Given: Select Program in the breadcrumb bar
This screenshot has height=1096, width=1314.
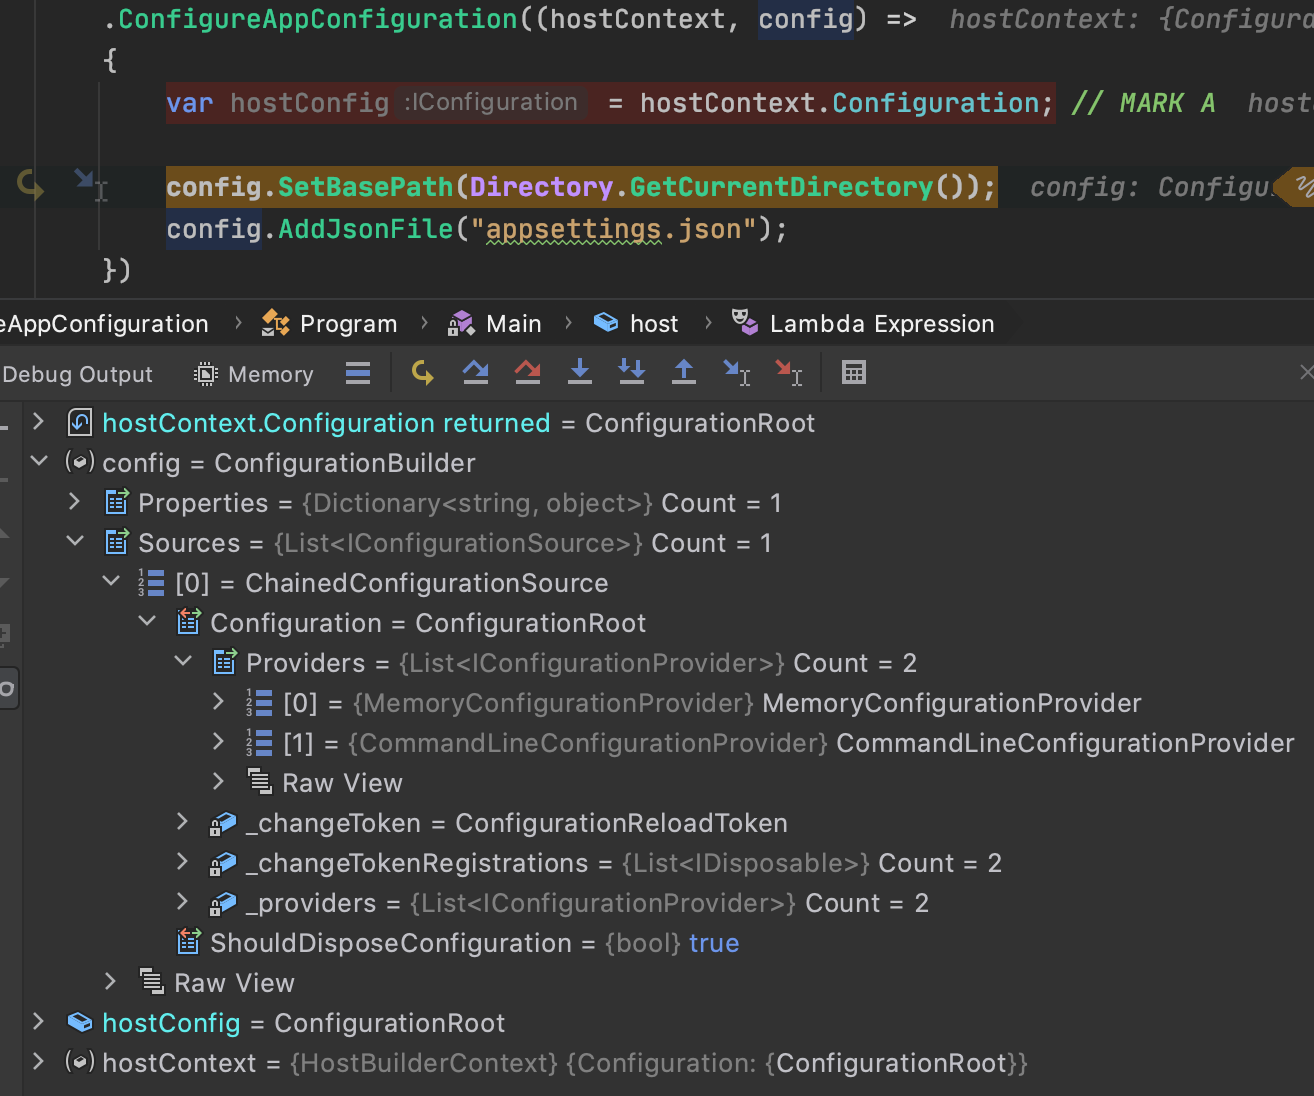Looking at the screenshot, I should [x=347, y=322].
